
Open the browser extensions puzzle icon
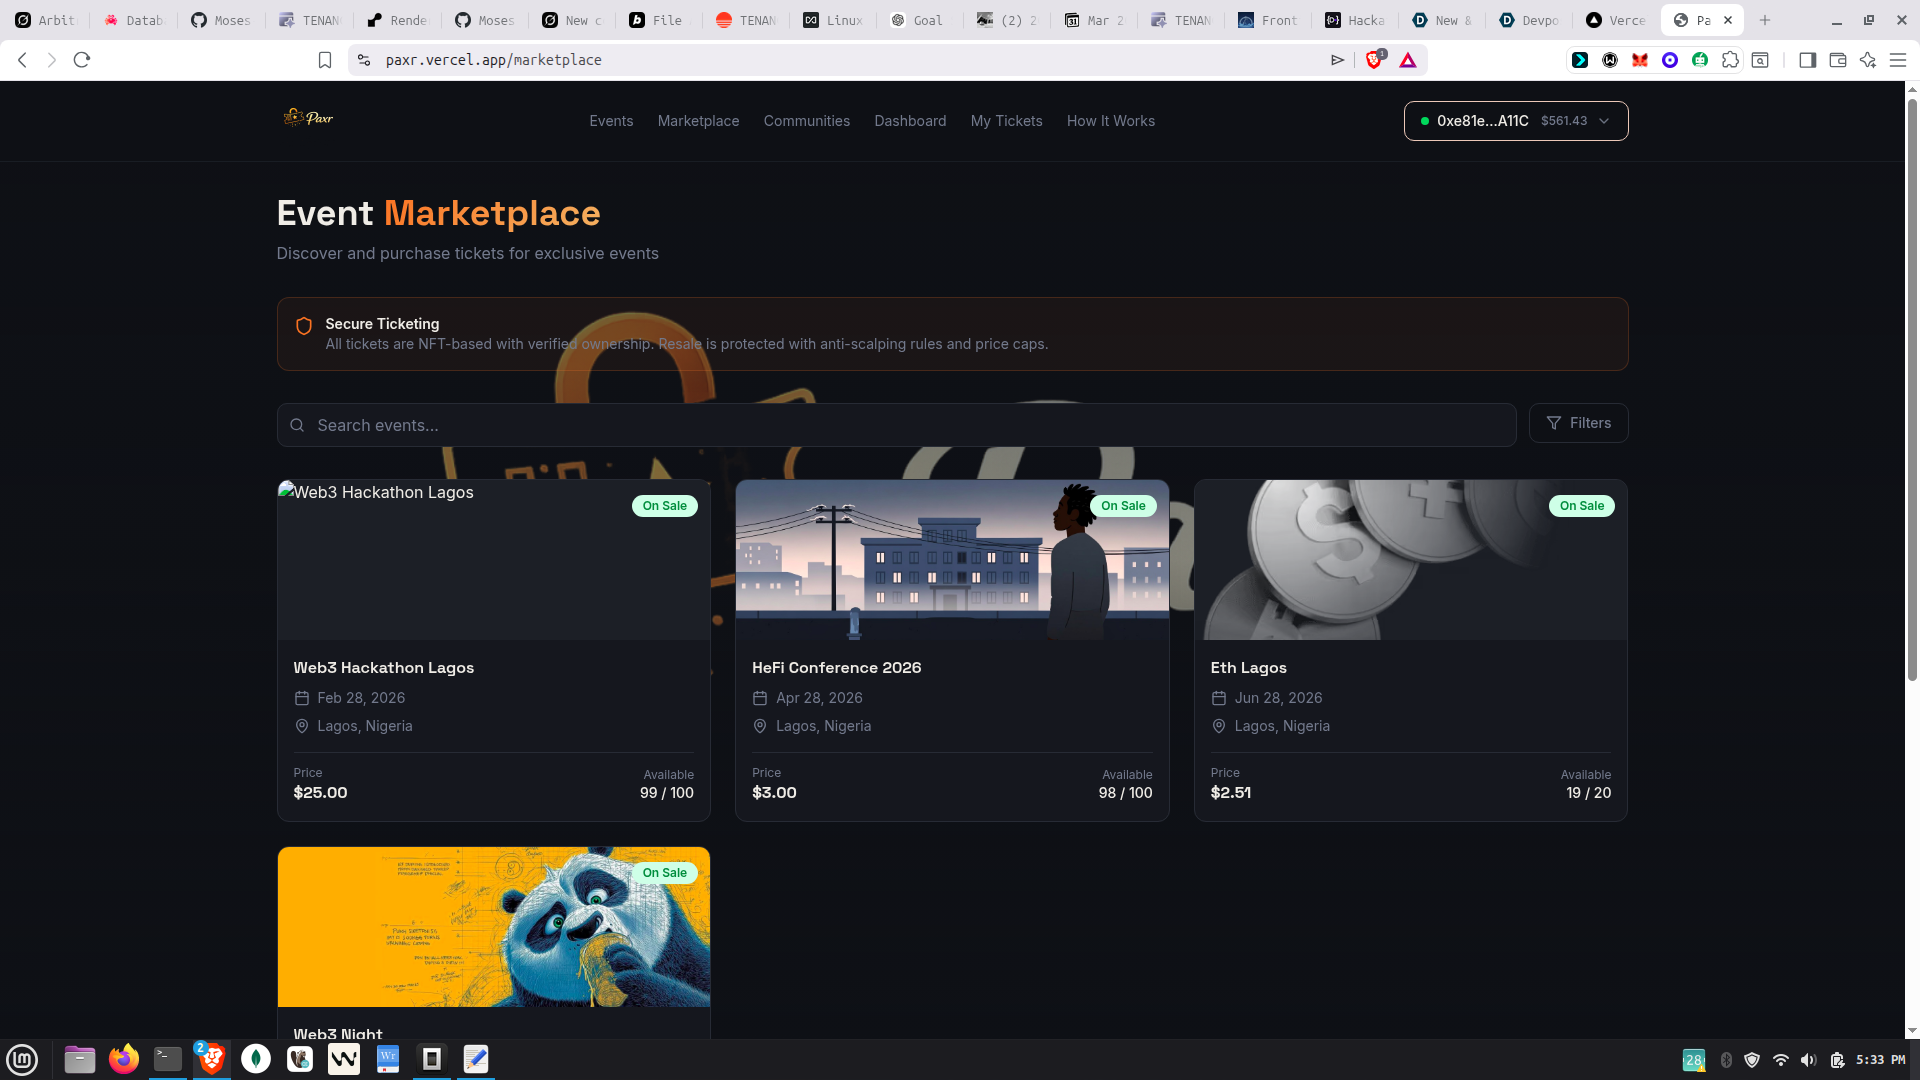1730,60
